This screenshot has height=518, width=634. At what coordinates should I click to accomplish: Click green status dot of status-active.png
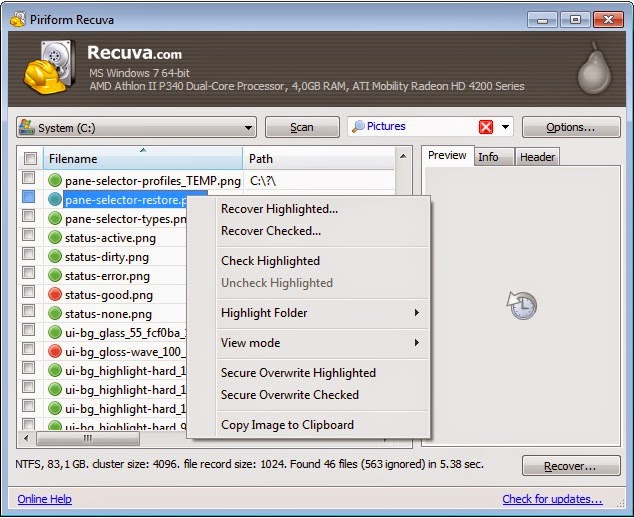click(x=55, y=237)
